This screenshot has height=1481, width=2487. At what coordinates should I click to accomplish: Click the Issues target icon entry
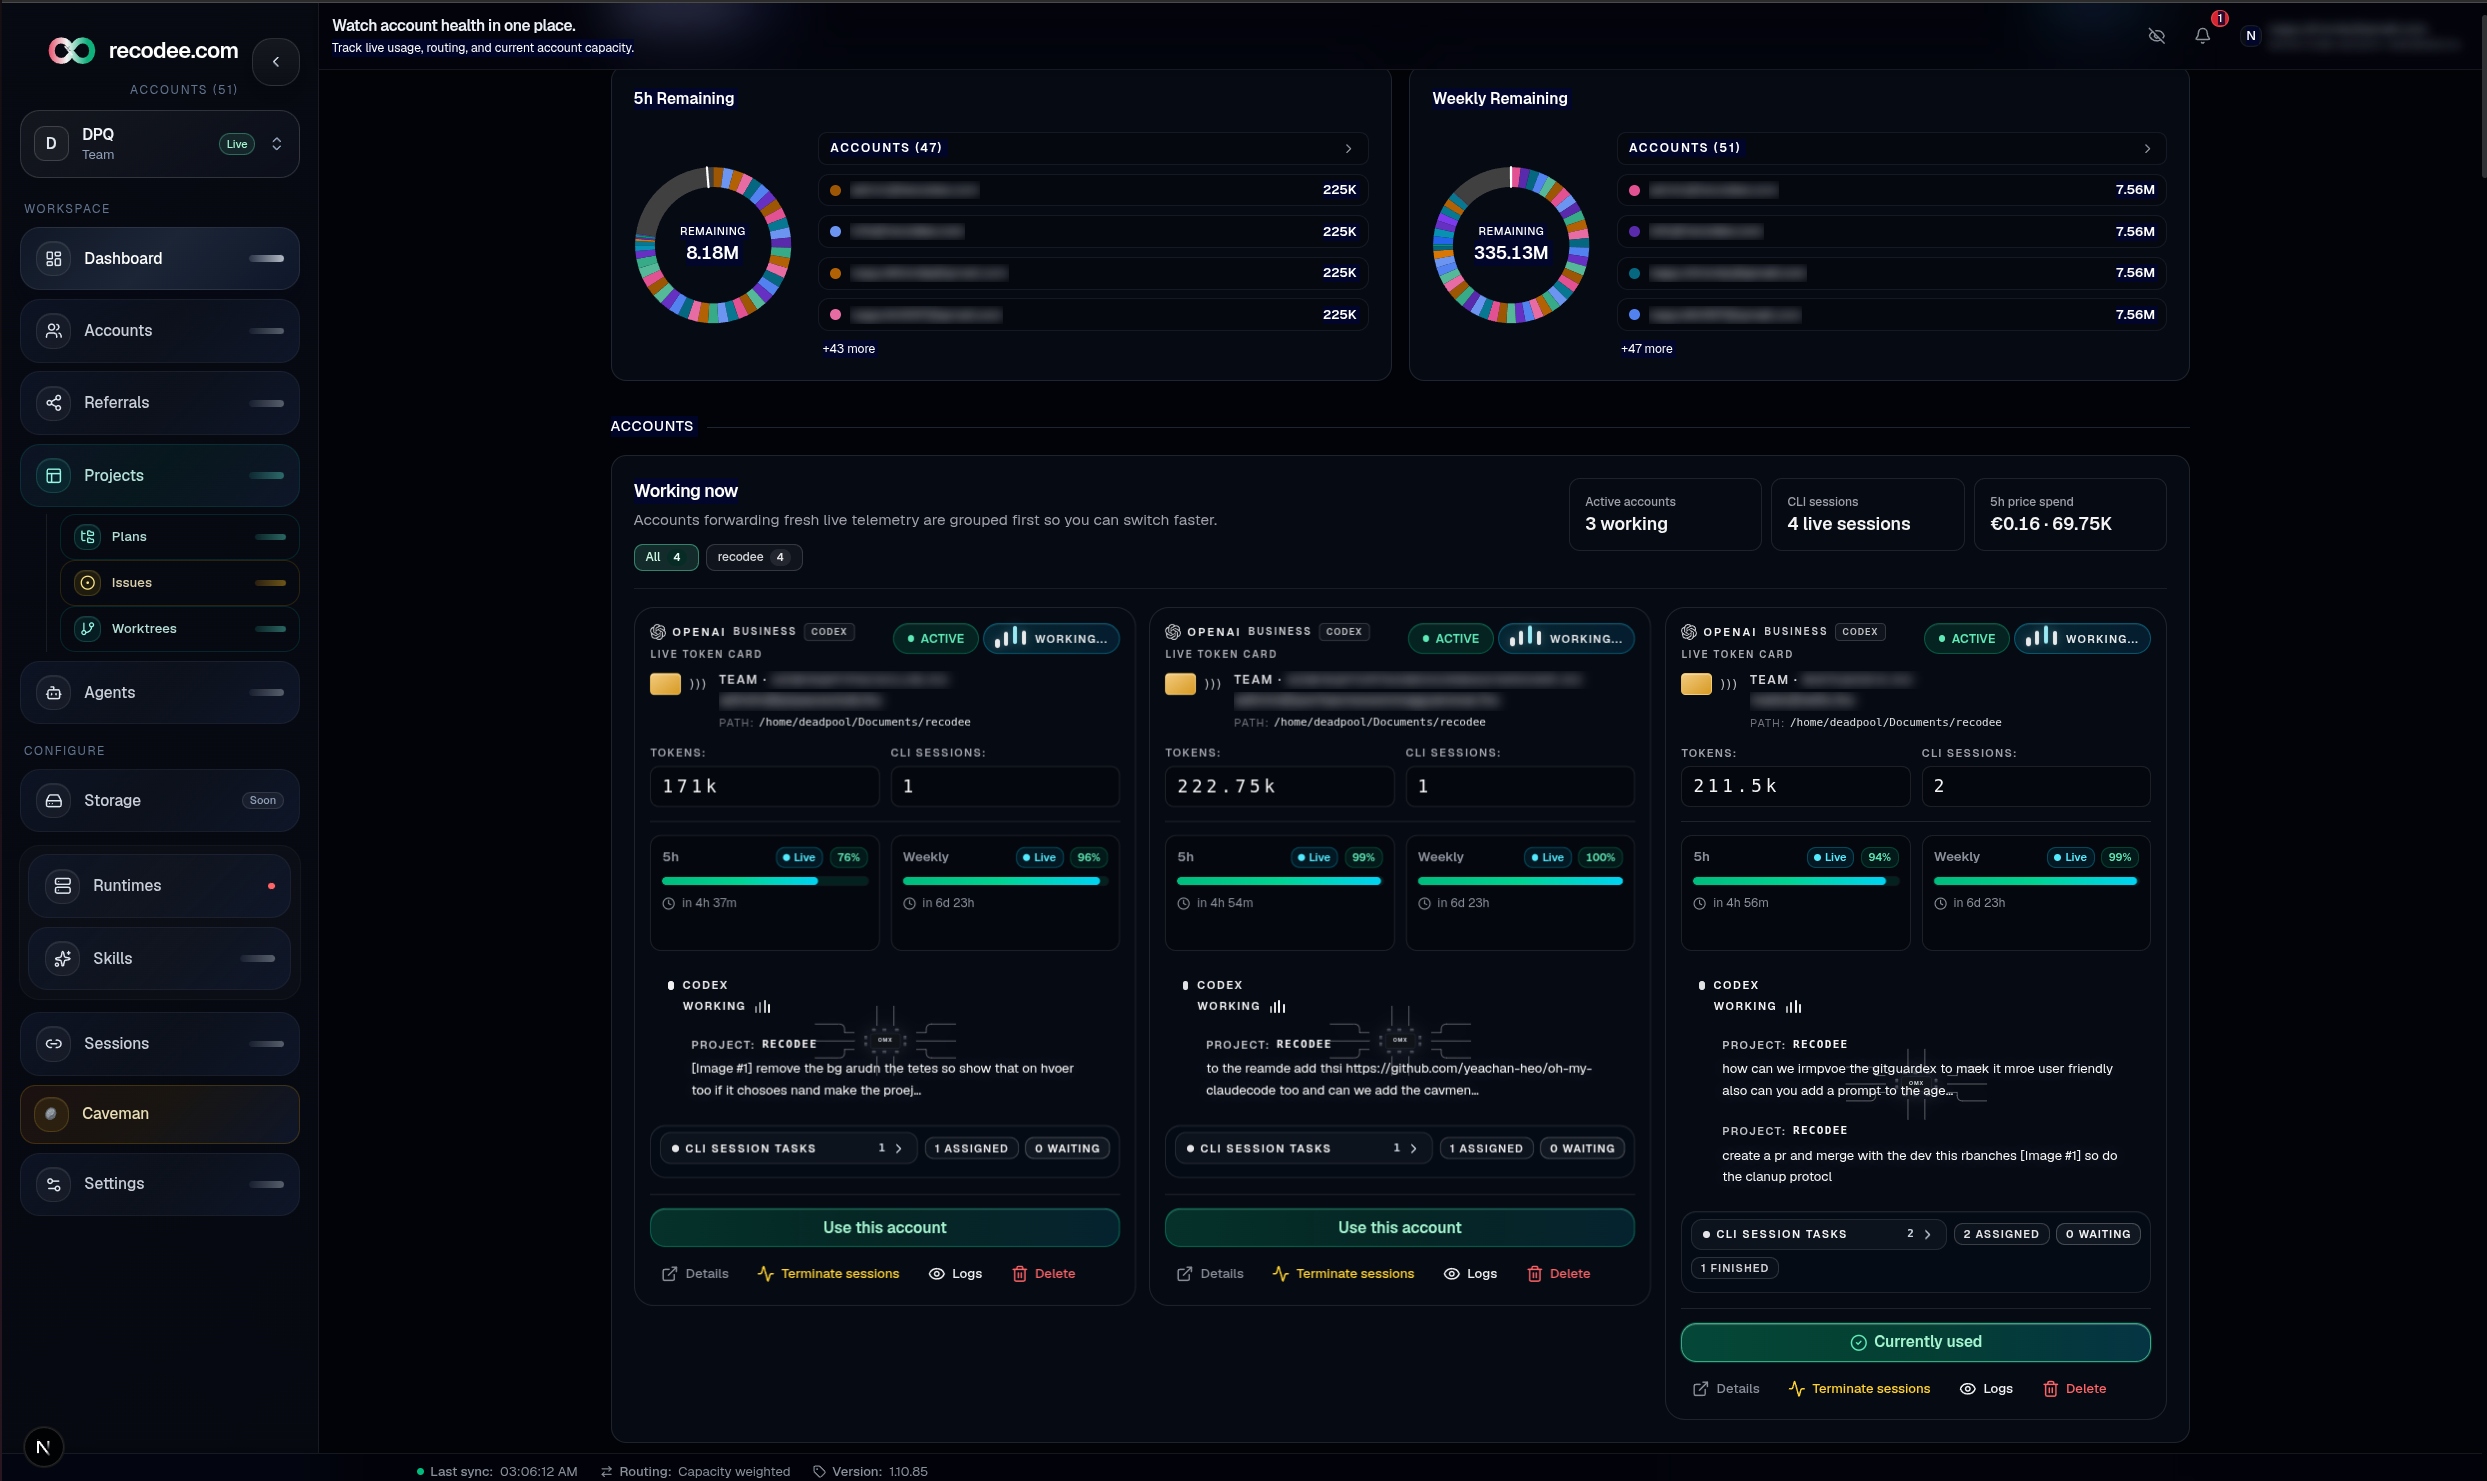coord(88,583)
